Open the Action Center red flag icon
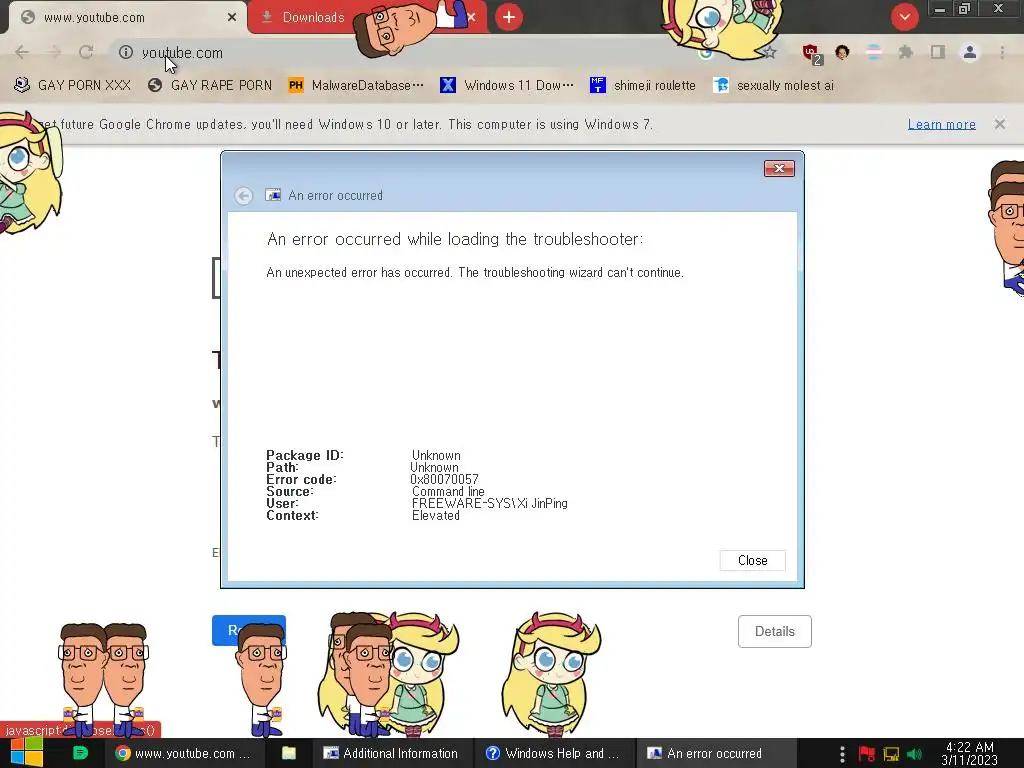This screenshot has width=1024, height=768. pos(867,754)
